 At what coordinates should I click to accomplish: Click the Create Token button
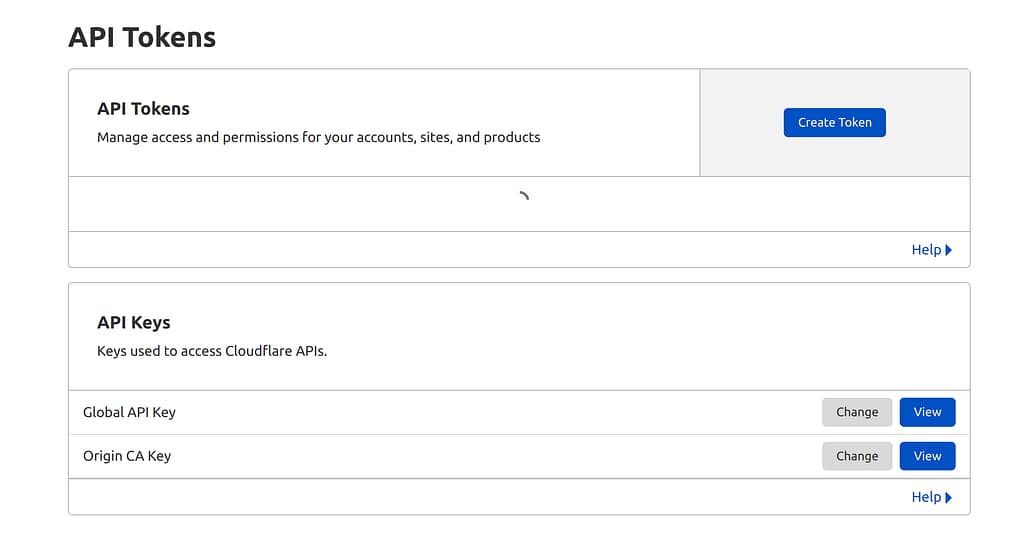pos(834,122)
